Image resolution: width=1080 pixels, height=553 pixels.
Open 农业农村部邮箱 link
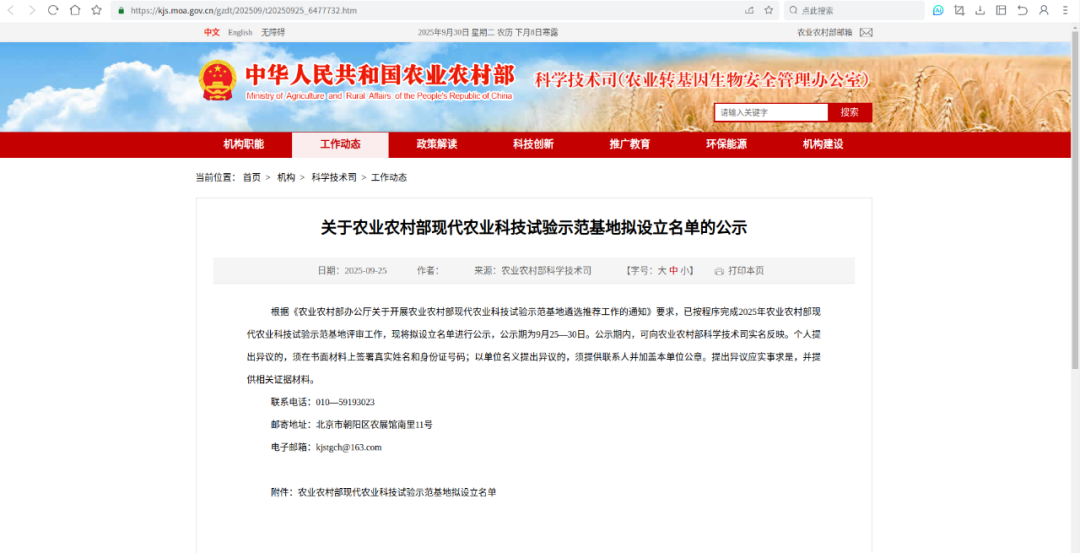click(x=824, y=32)
